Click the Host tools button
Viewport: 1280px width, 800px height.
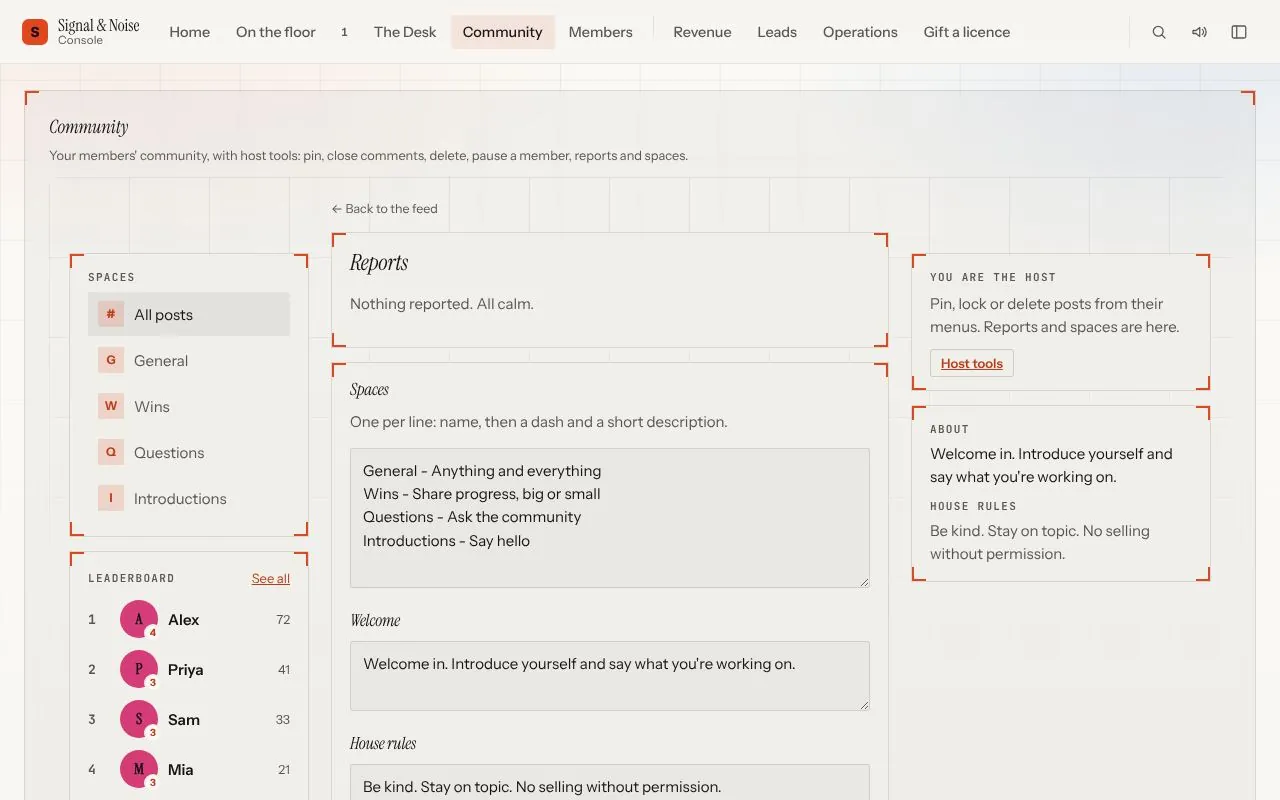point(972,363)
